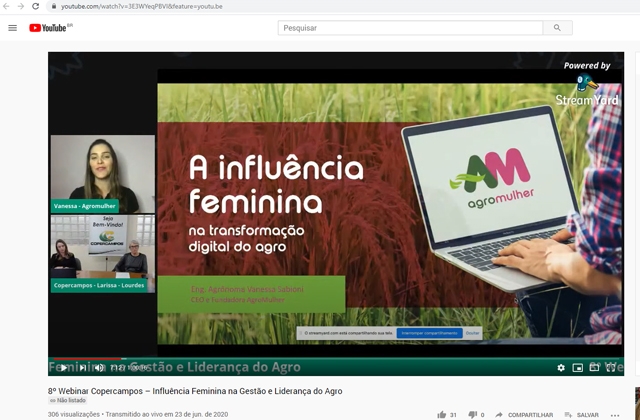Reload the page
This screenshot has height=420, width=640.
point(36,6)
